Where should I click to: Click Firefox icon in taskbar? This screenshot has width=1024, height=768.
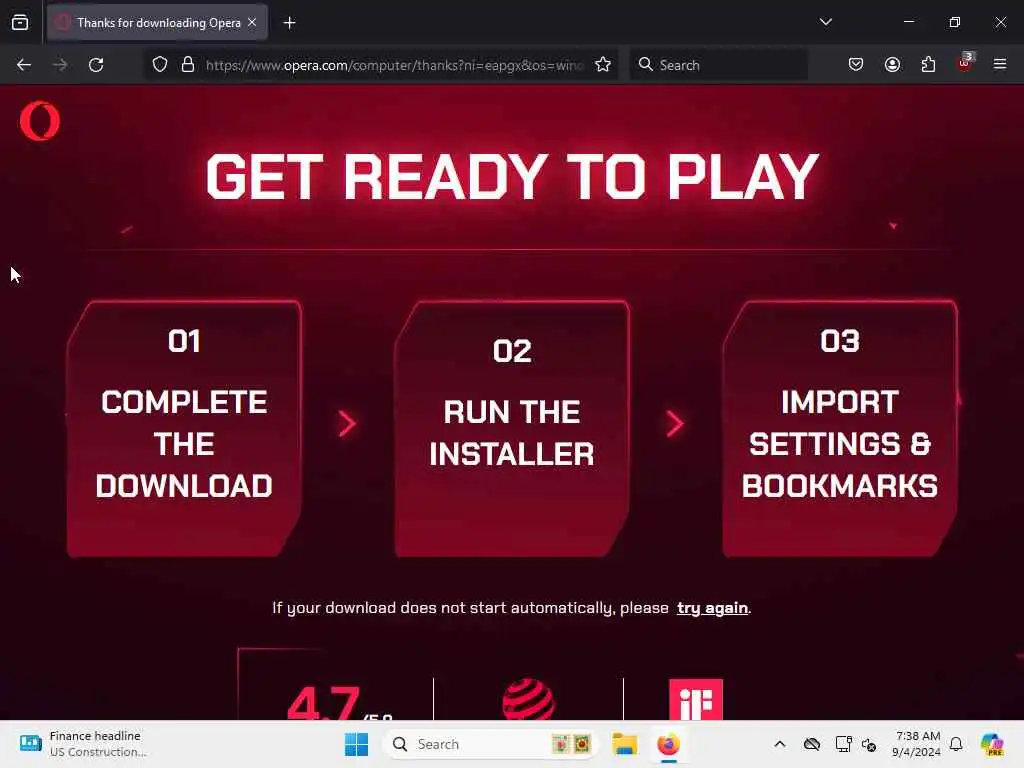click(669, 744)
